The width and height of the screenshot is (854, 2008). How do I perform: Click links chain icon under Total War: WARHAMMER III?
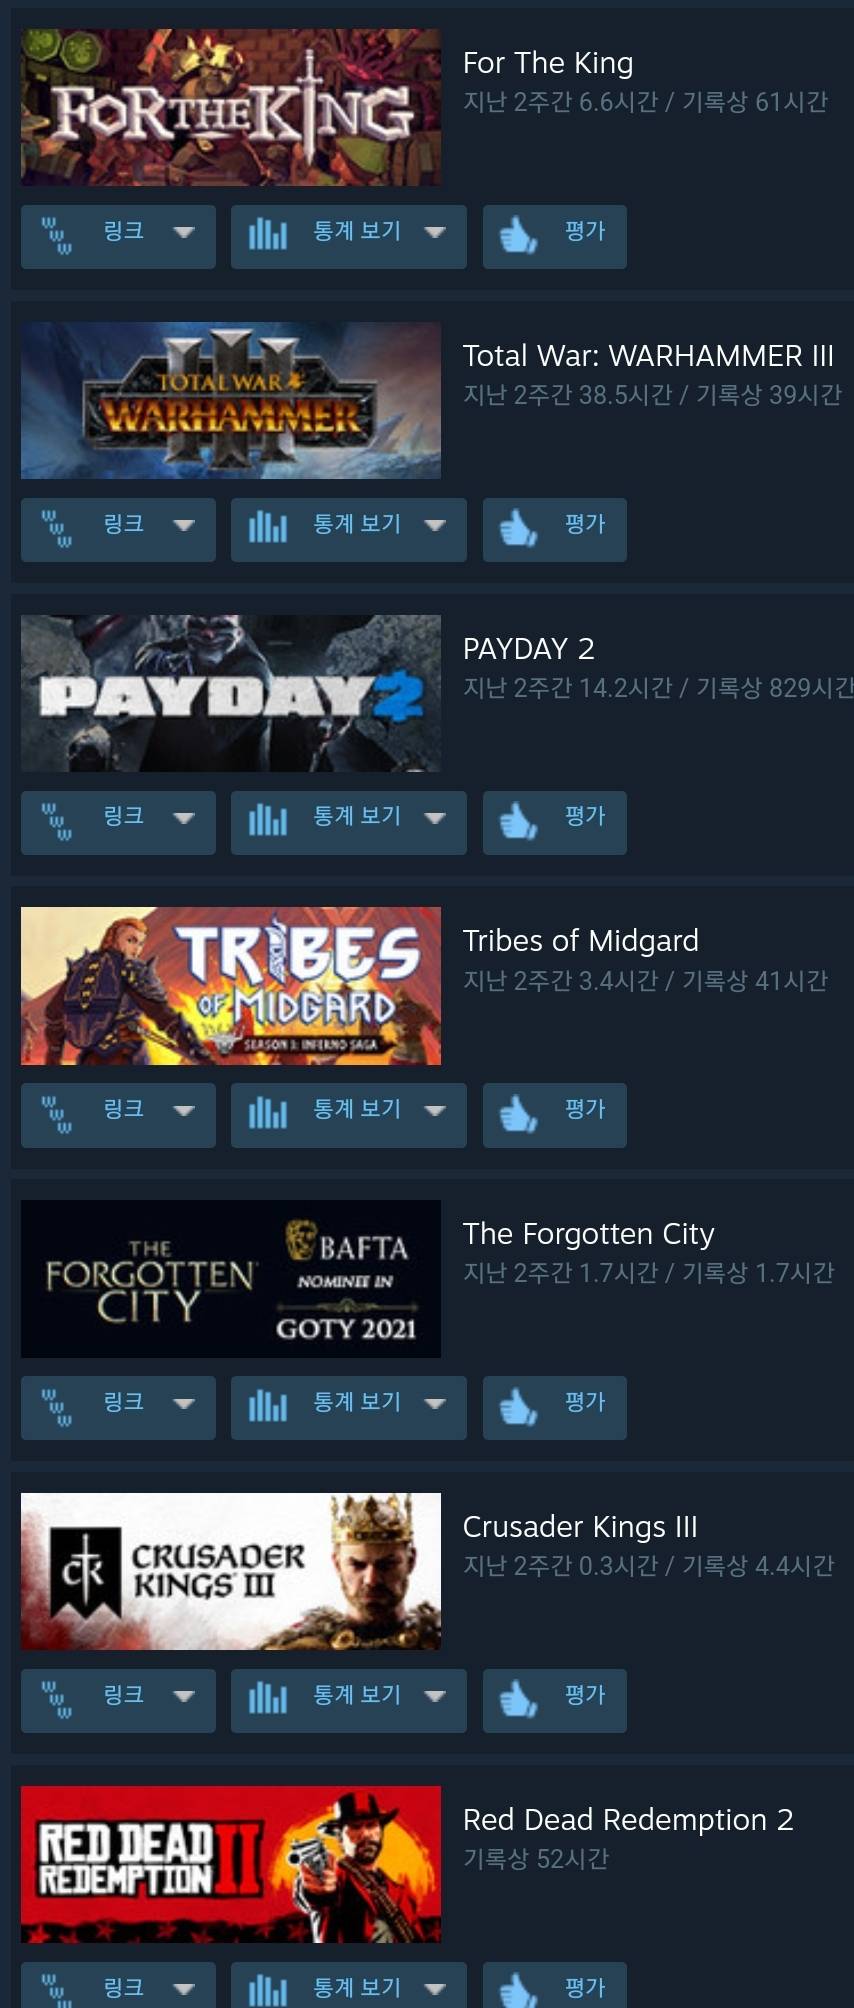click(56, 528)
